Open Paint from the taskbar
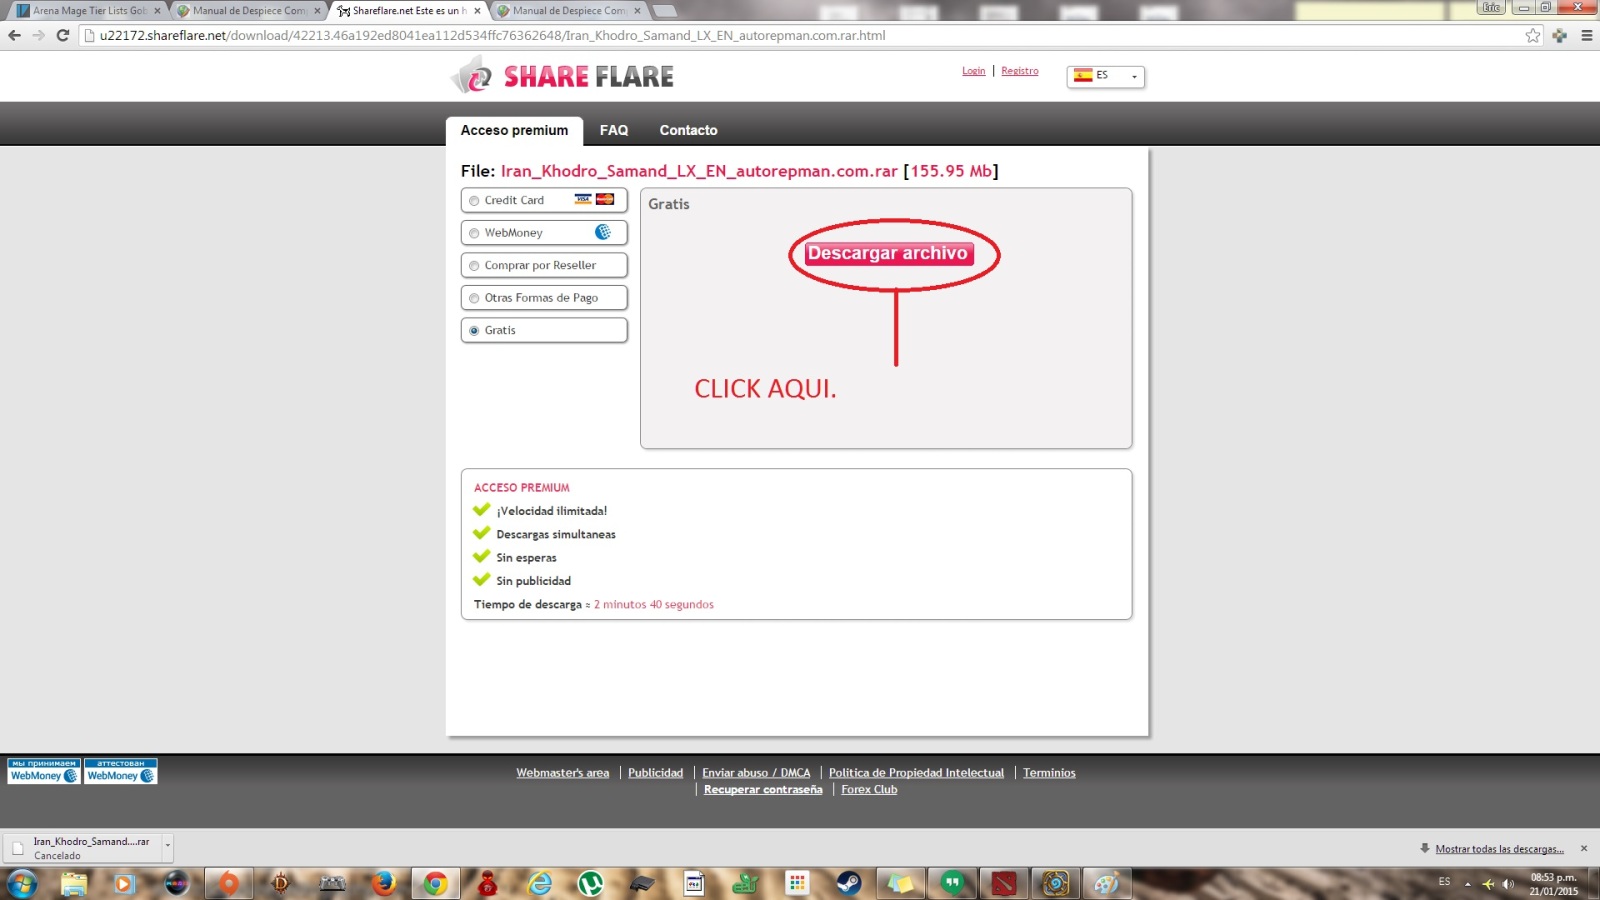This screenshot has width=1600, height=900. [1107, 883]
